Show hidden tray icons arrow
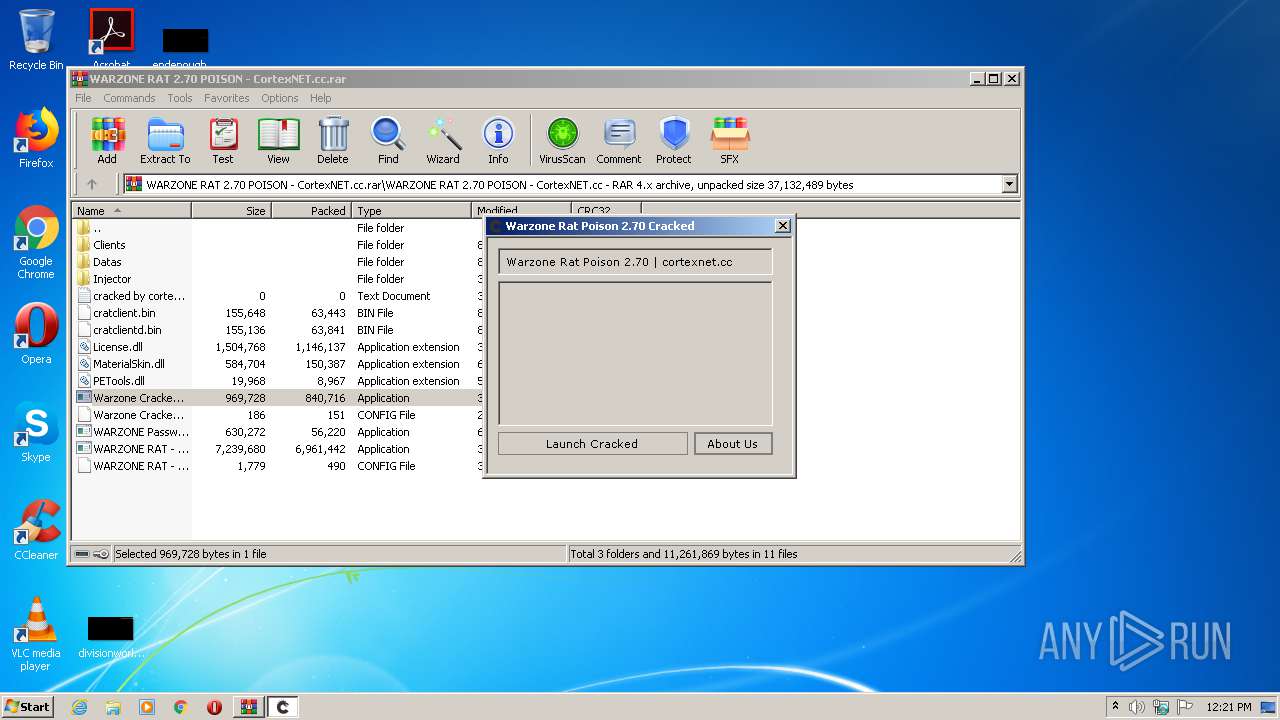Viewport: 1280px width, 720px height. pyautogui.click(x=1115, y=707)
